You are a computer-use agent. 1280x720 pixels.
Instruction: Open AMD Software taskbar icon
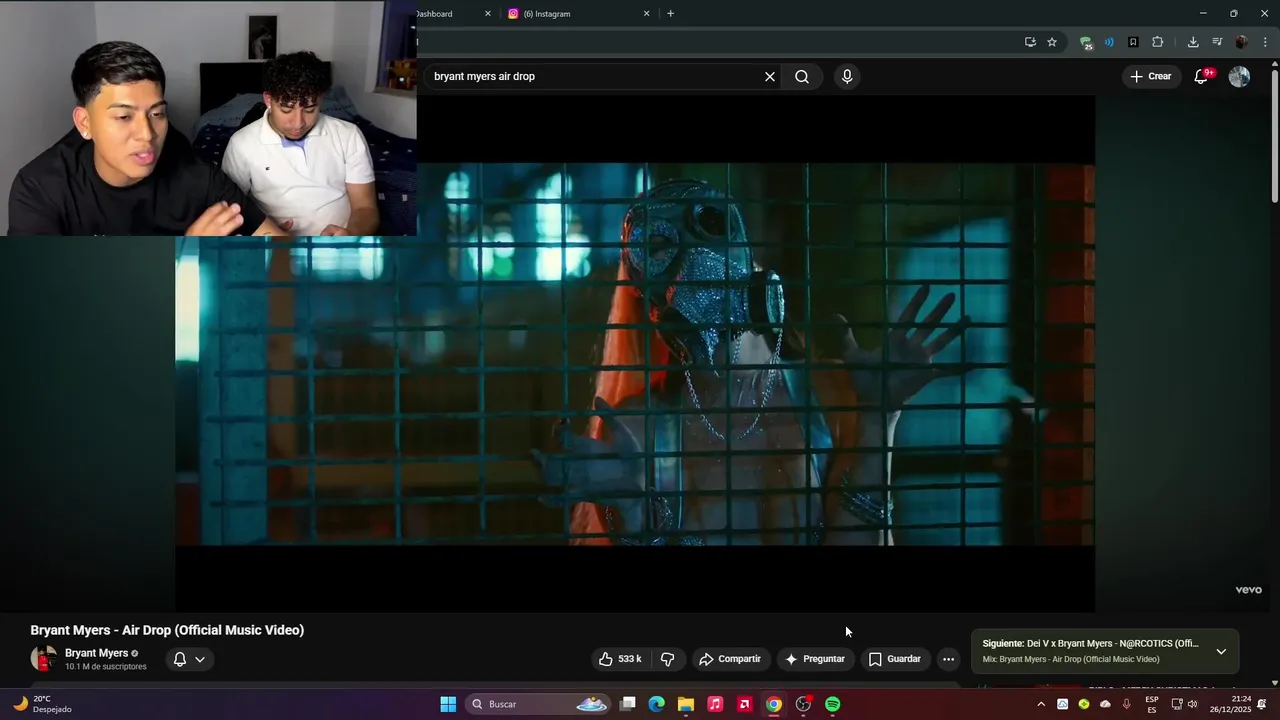point(744,704)
